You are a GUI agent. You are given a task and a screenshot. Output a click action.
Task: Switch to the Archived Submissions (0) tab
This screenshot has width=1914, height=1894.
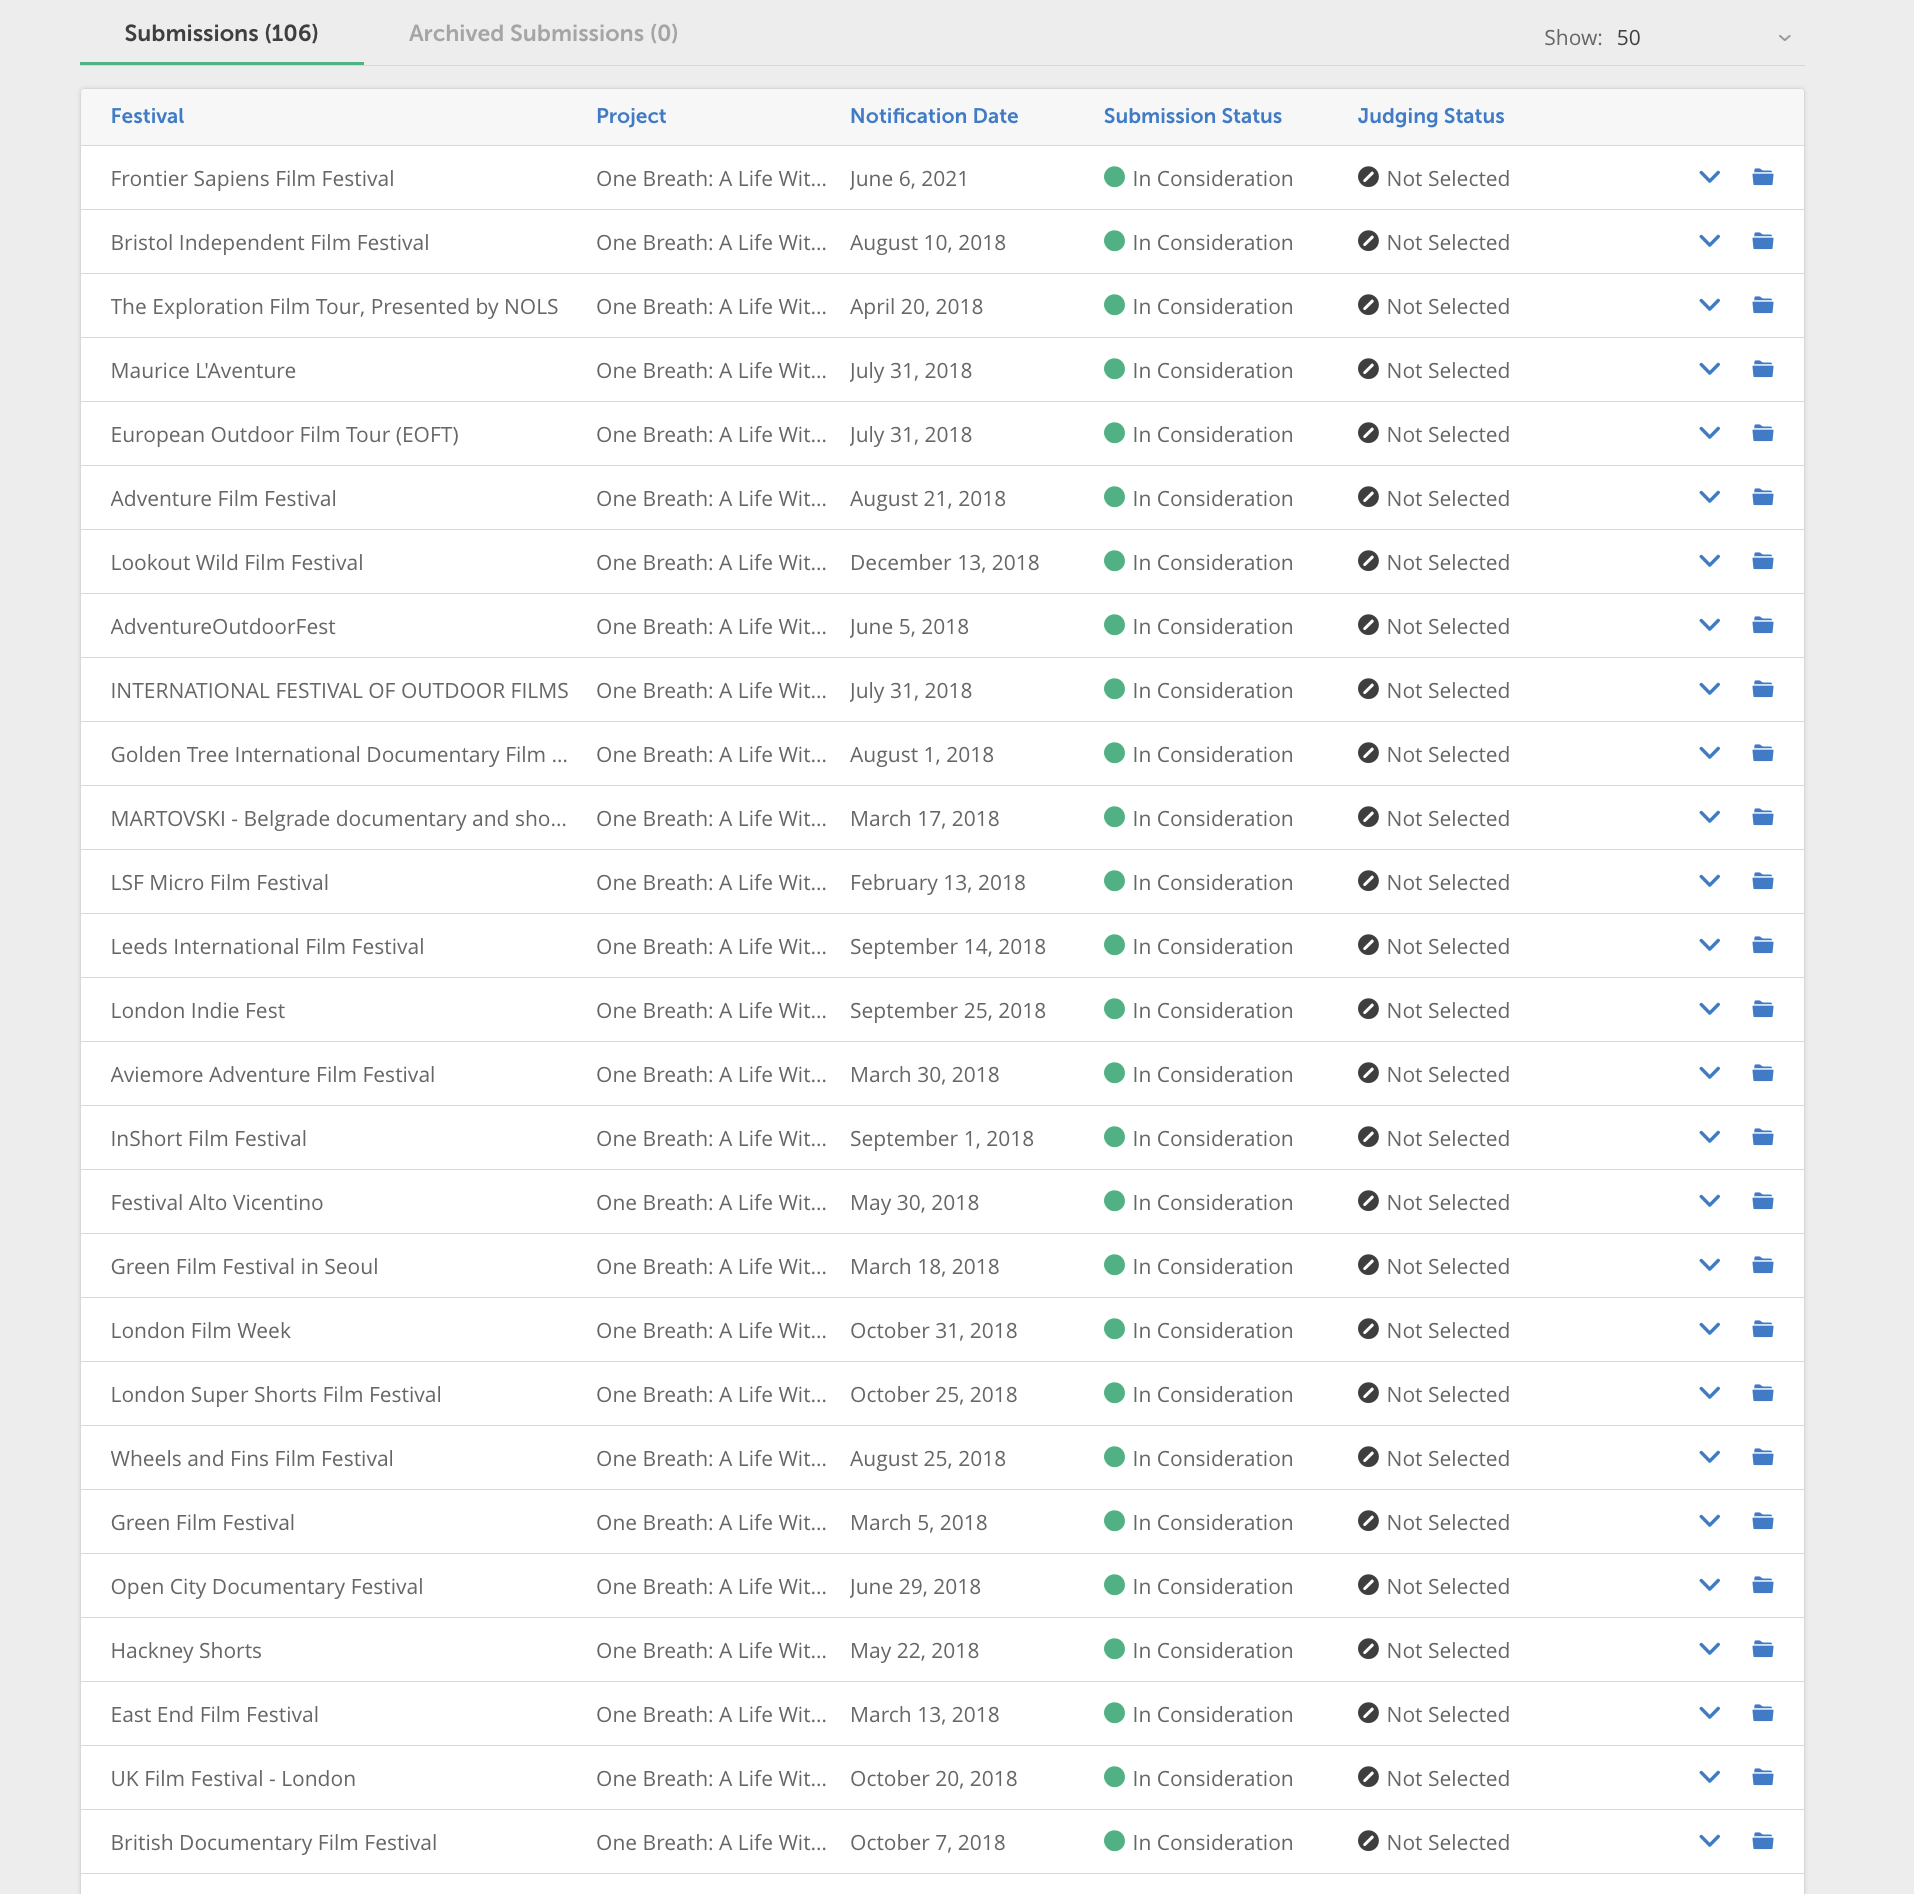(x=543, y=33)
